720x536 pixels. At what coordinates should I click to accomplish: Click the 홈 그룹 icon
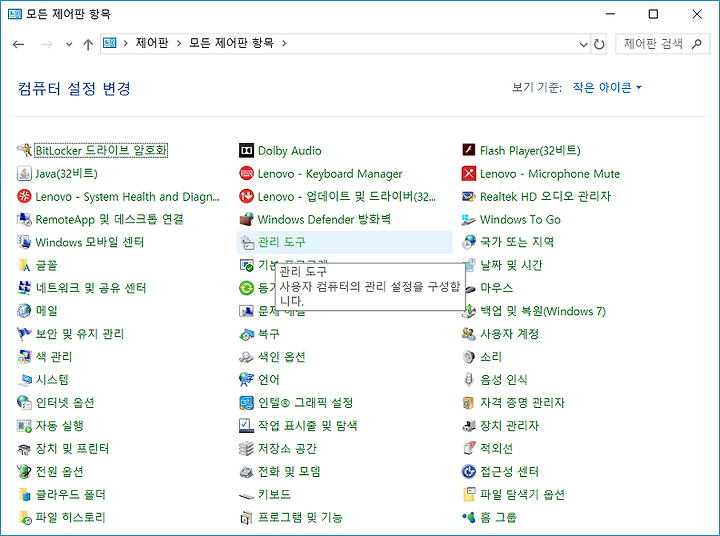[468, 518]
